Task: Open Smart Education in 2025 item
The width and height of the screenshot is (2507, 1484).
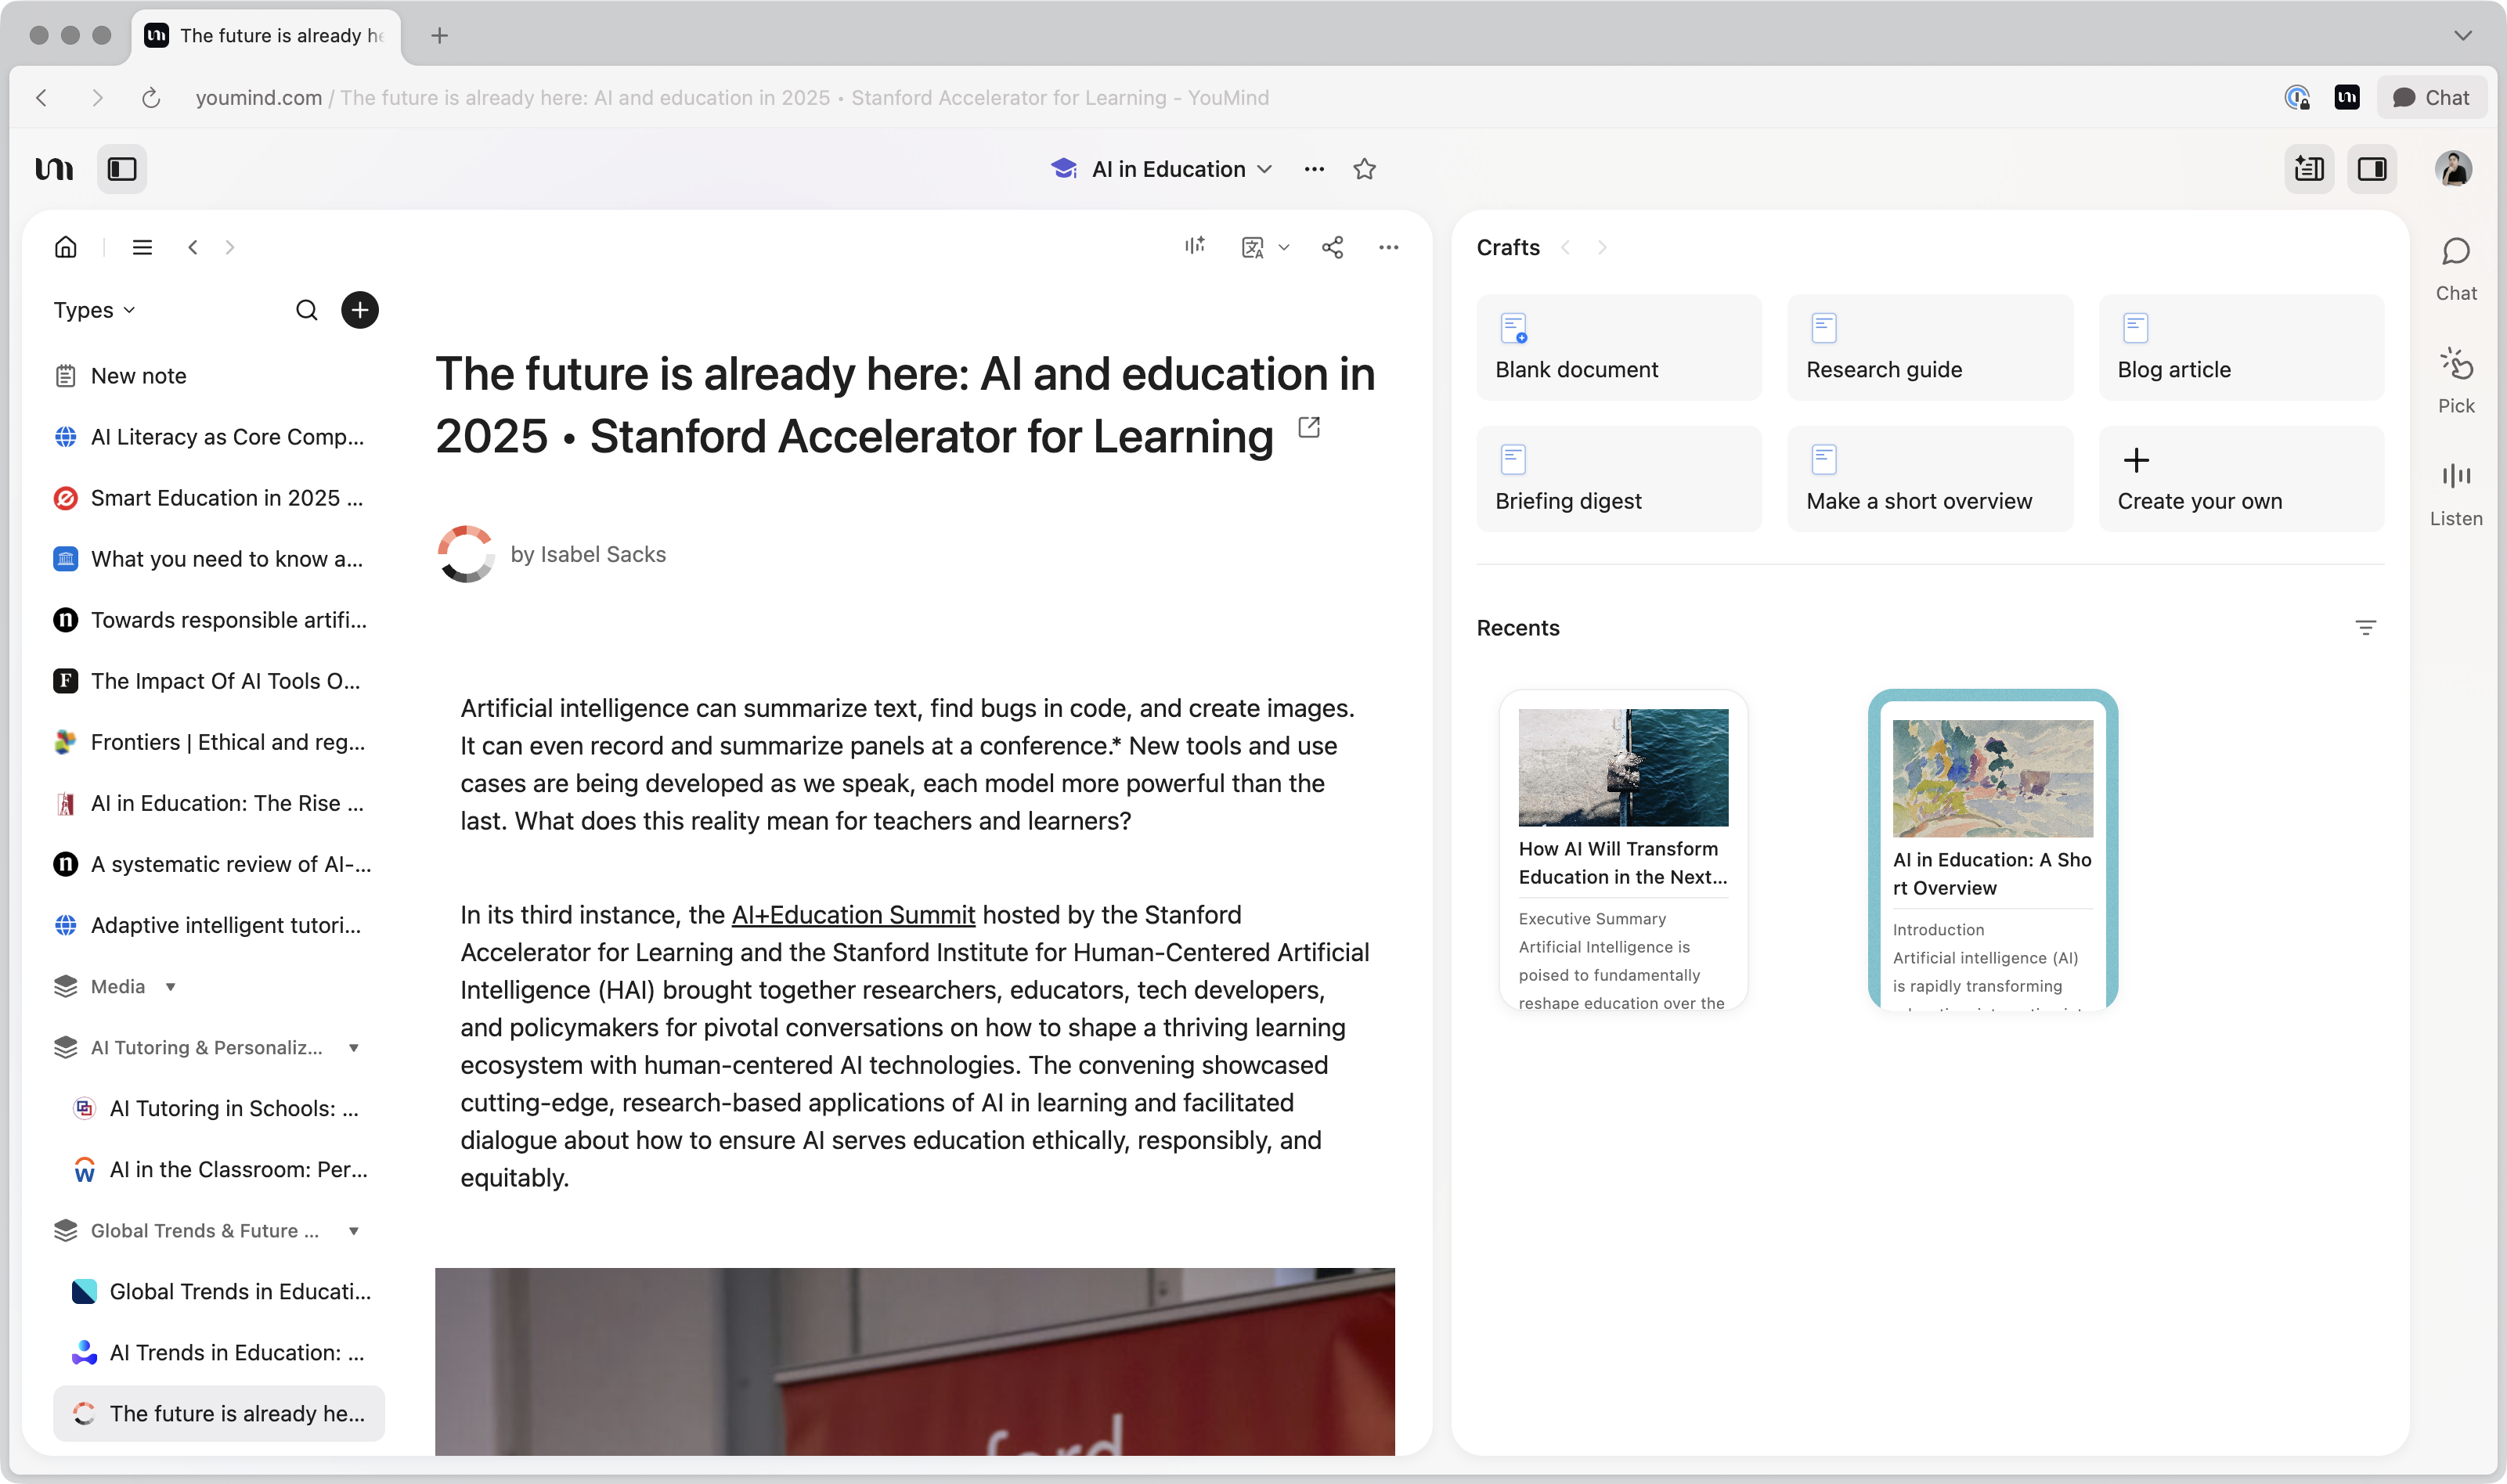Action: 226,498
